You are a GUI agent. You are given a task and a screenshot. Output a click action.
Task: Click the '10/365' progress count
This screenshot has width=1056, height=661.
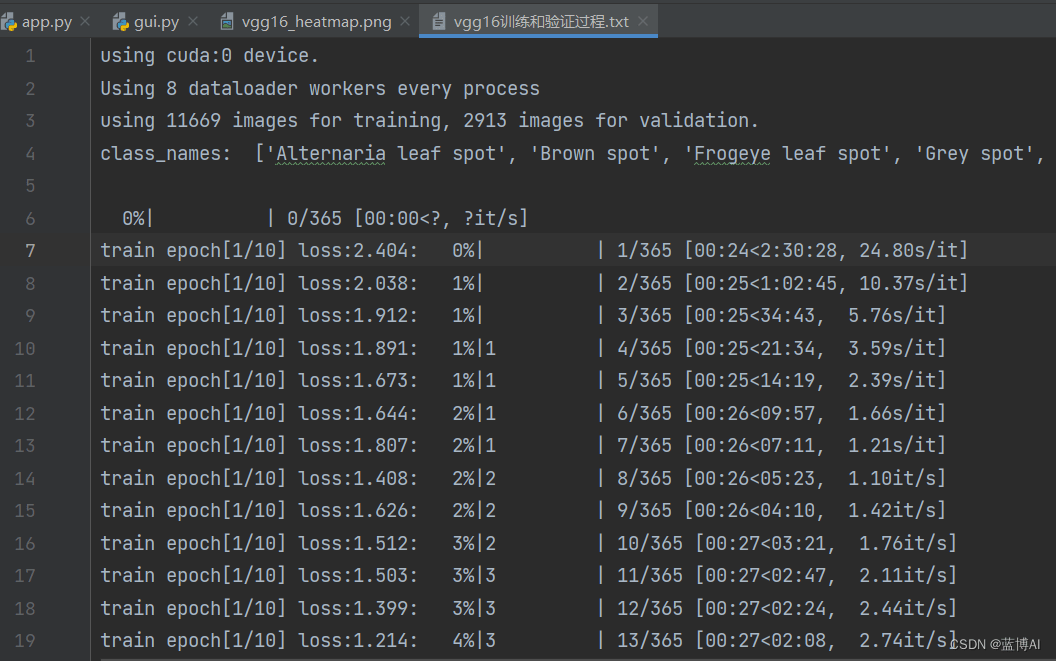(x=650, y=543)
